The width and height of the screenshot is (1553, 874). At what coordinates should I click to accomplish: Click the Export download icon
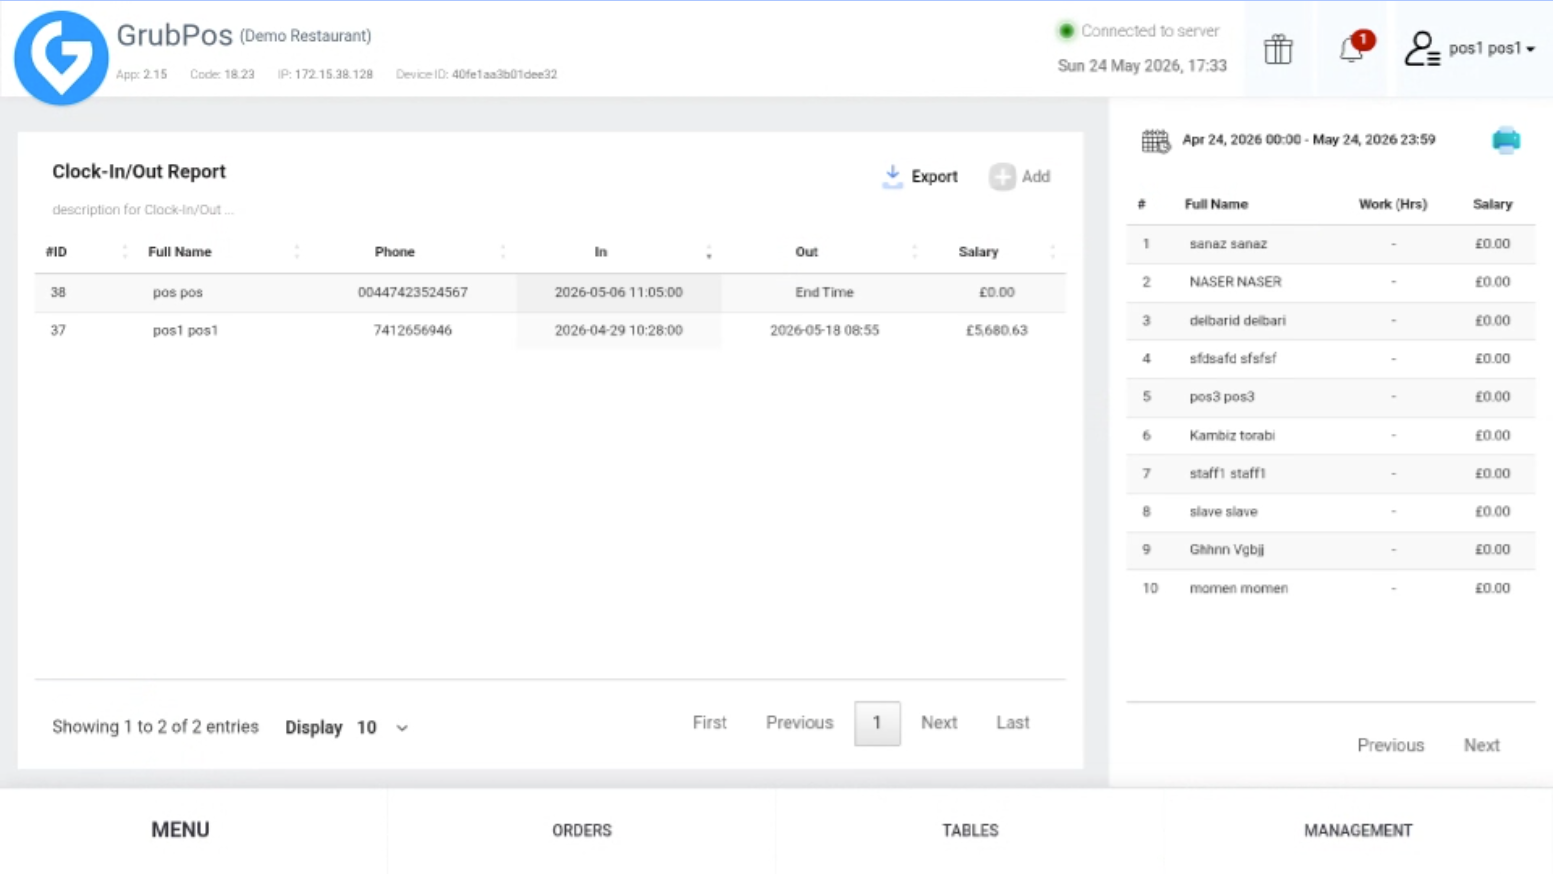[x=892, y=177]
